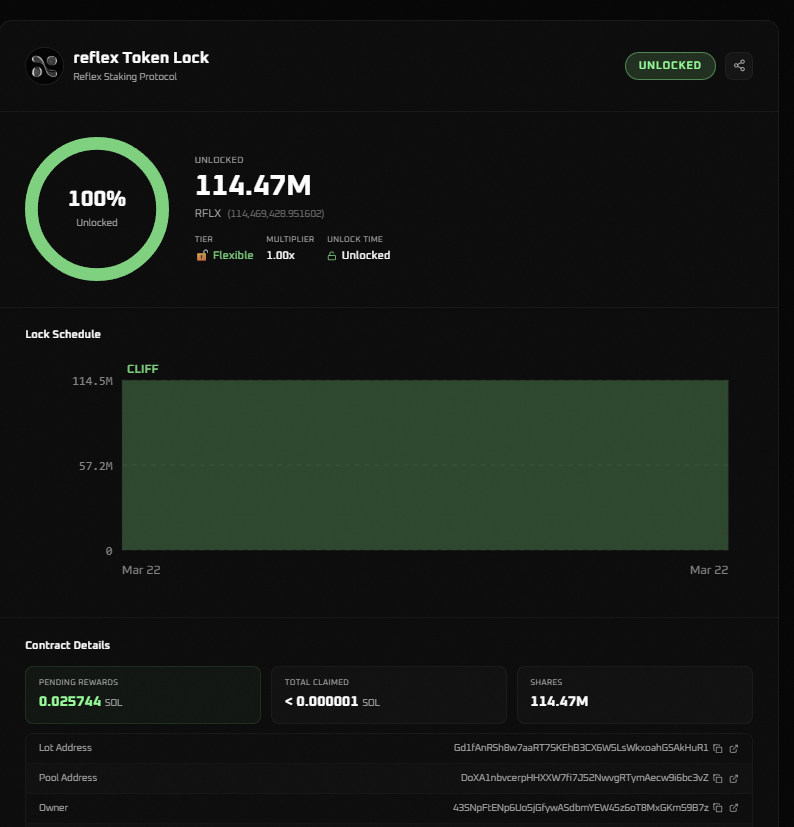The image size is (794, 827).
Task: Open Owner address in external explorer
Action: [733, 807]
